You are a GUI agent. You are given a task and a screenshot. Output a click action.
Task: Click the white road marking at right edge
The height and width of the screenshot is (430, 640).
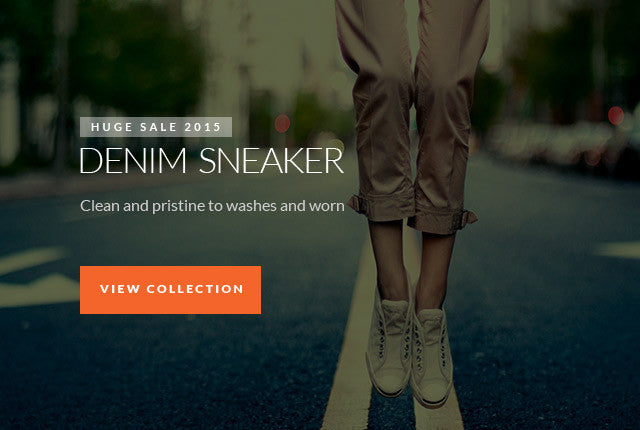click(618, 250)
